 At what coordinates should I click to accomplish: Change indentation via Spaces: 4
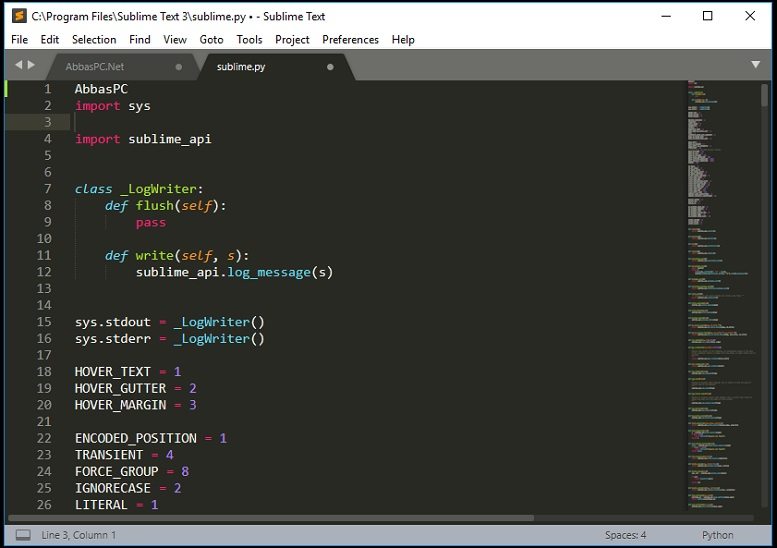tap(625, 535)
